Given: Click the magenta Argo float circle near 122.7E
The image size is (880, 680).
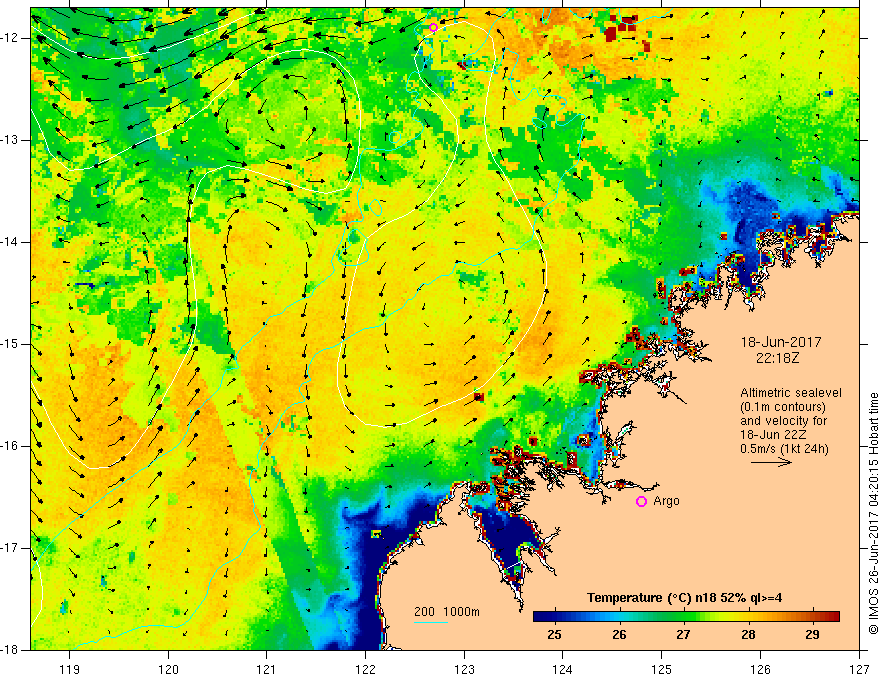Looking at the screenshot, I should point(433,27).
